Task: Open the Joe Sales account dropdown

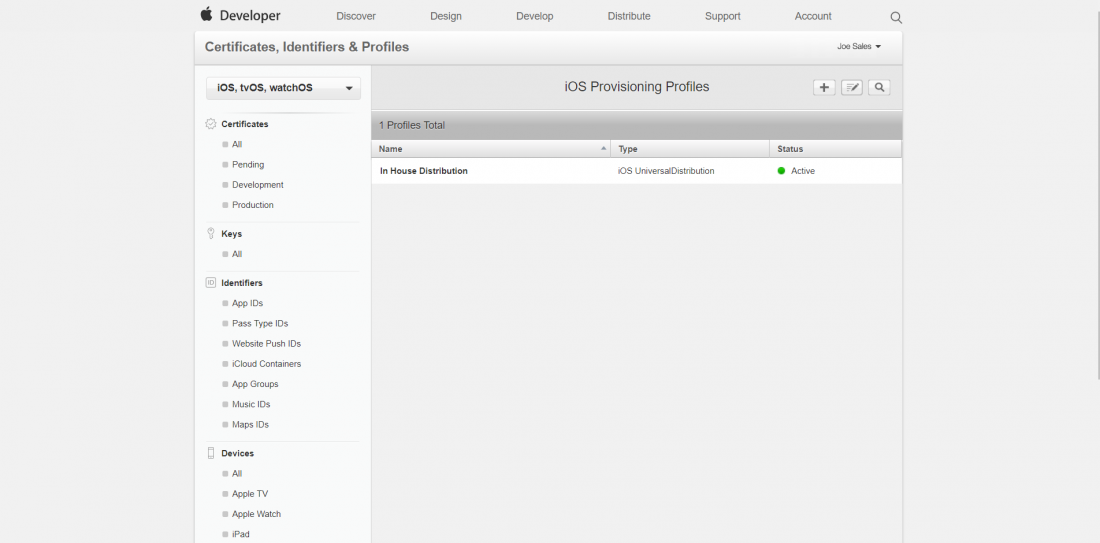Action: coord(859,46)
